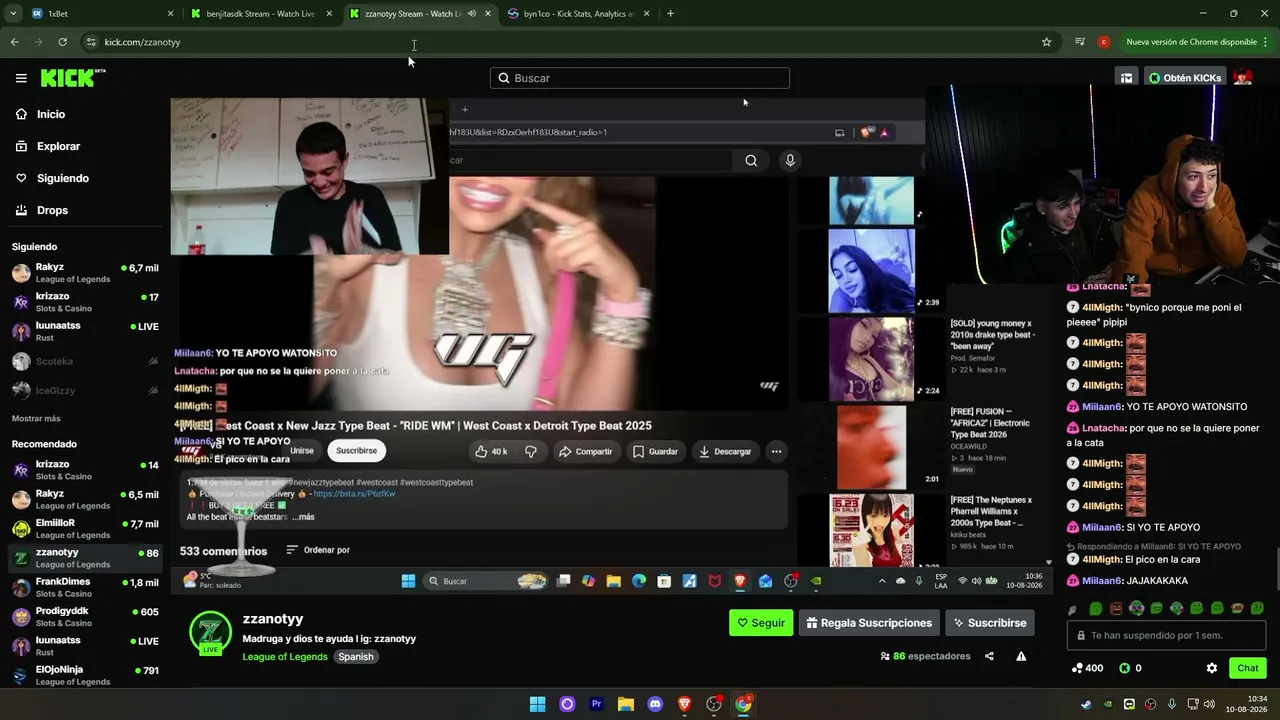Open luunaatss channel under Siguiendo
The height and width of the screenshot is (720, 1280).
85,331
